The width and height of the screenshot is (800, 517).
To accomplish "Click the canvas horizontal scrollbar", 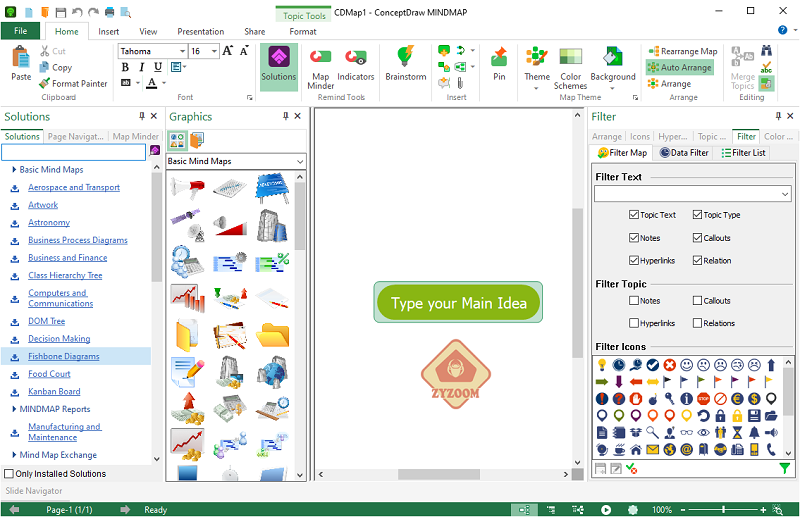I will coord(439,474).
